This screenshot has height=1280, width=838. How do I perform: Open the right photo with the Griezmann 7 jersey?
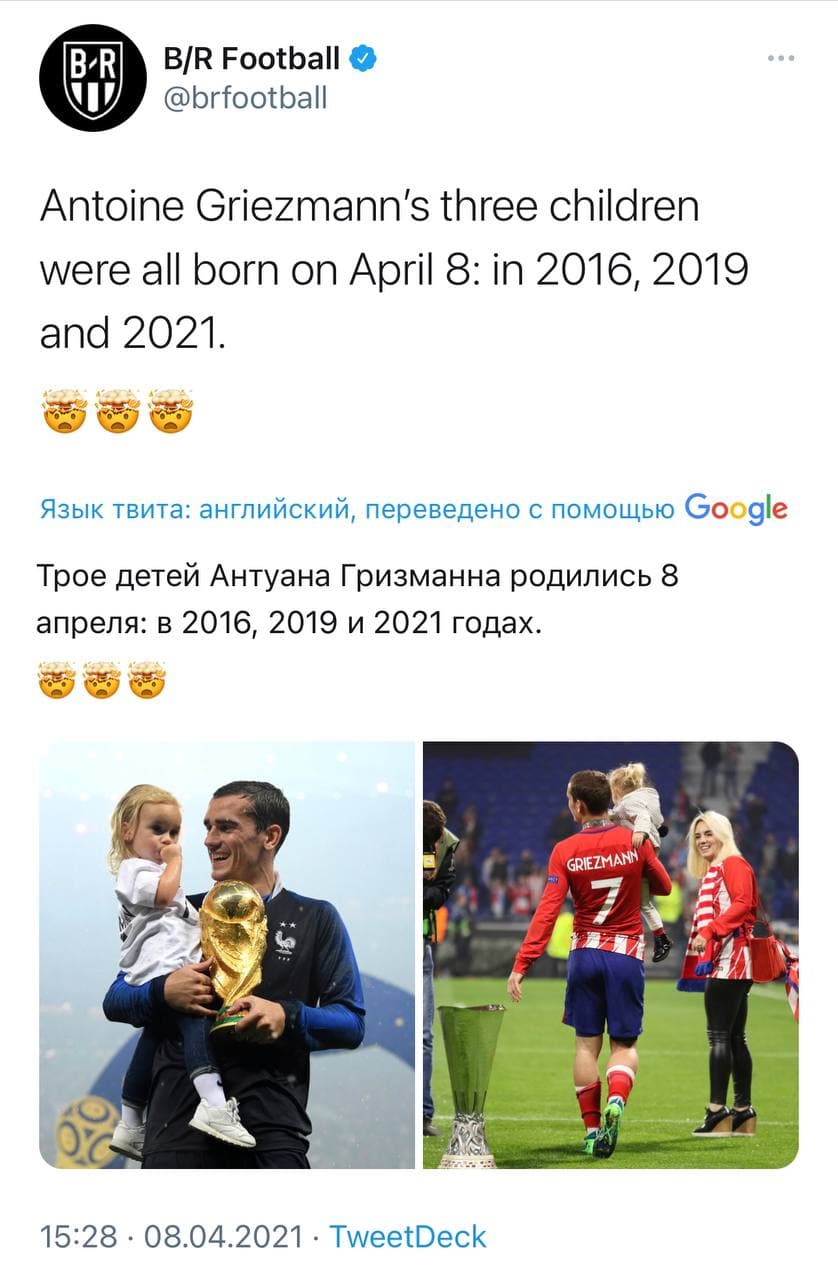[x=611, y=955]
